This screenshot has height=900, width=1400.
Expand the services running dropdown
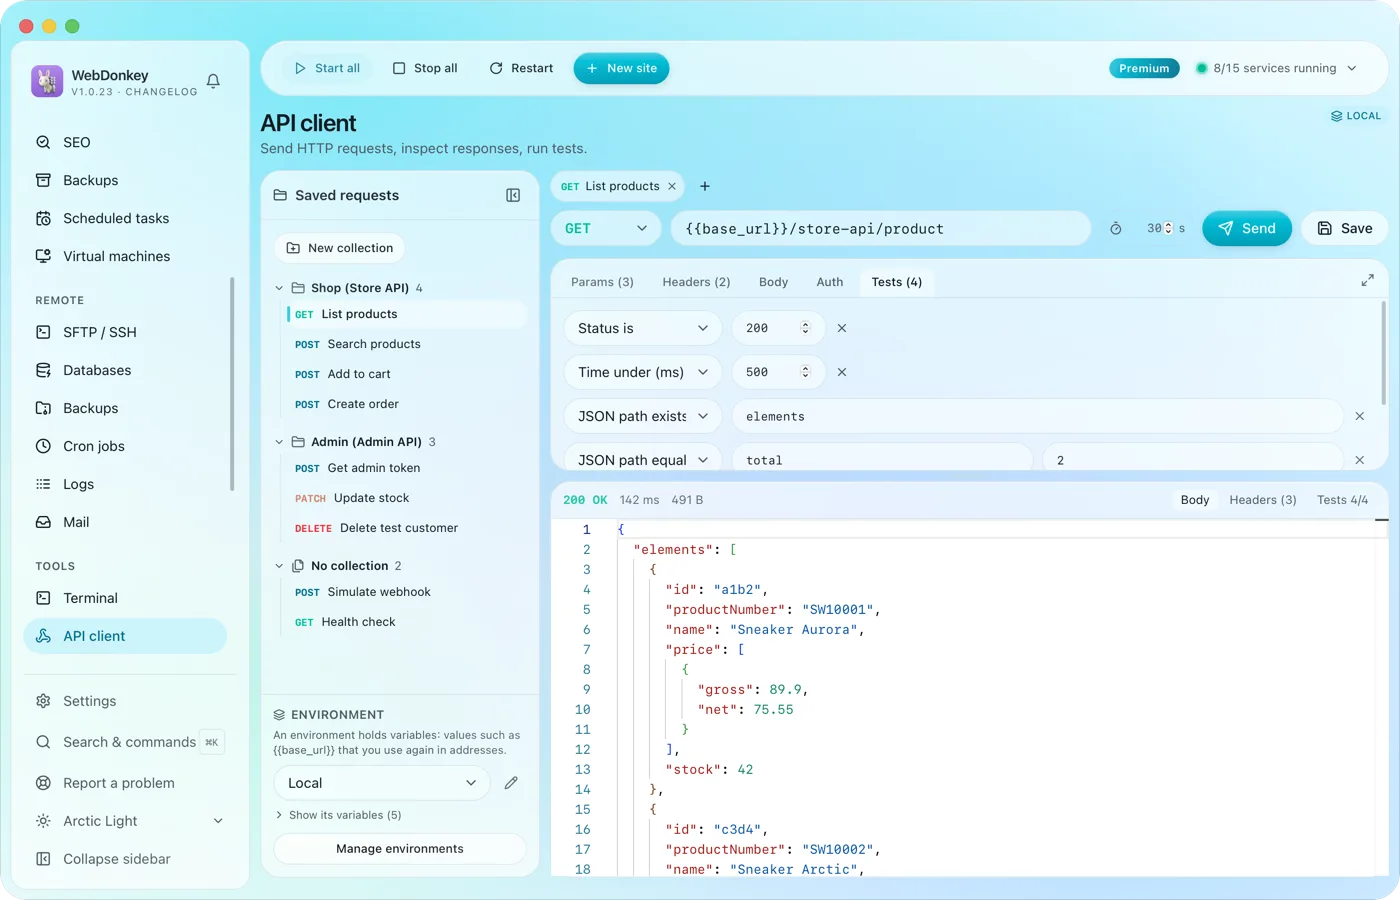[x=1277, y=68]
